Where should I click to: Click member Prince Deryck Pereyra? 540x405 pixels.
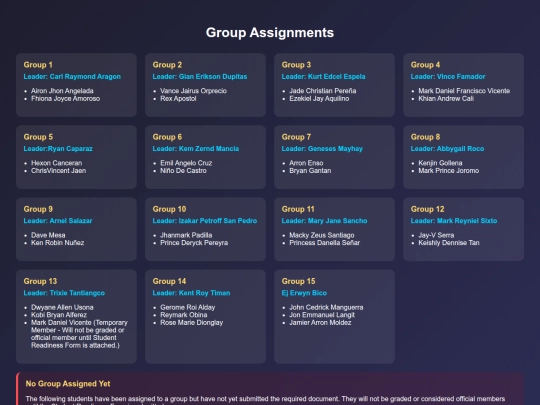point(194,243)
